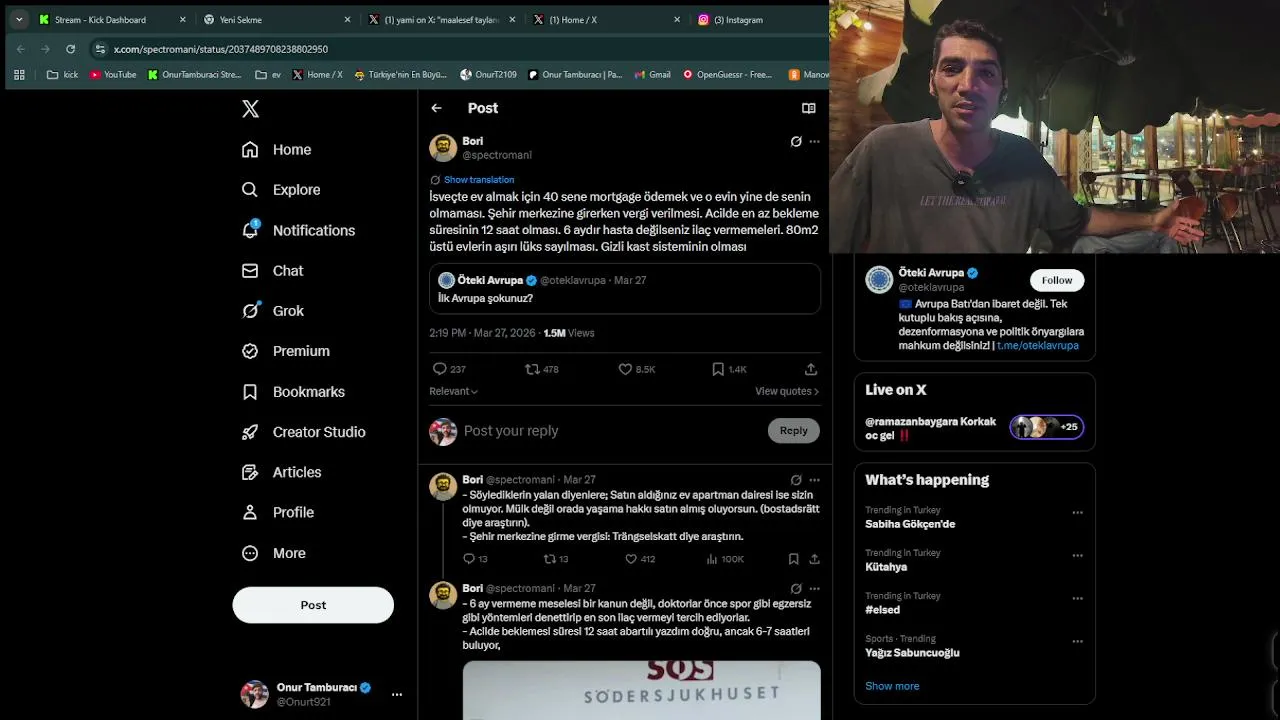Repost the main post with 478 reposts

tap(542, 369)
